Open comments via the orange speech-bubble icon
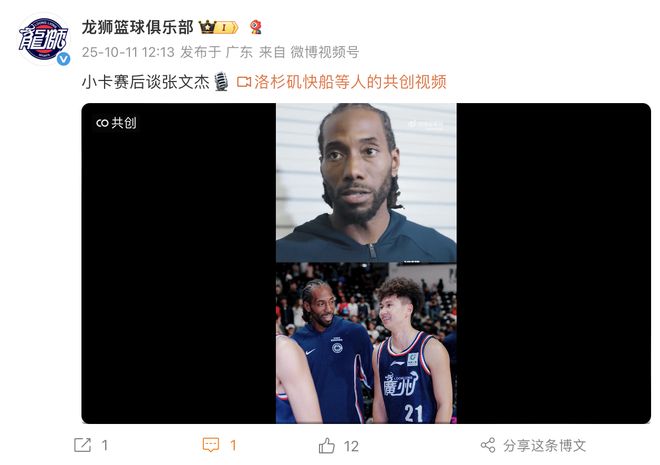Image resolution: width=660 pixels, height=465 pixels. coord(210,445)
